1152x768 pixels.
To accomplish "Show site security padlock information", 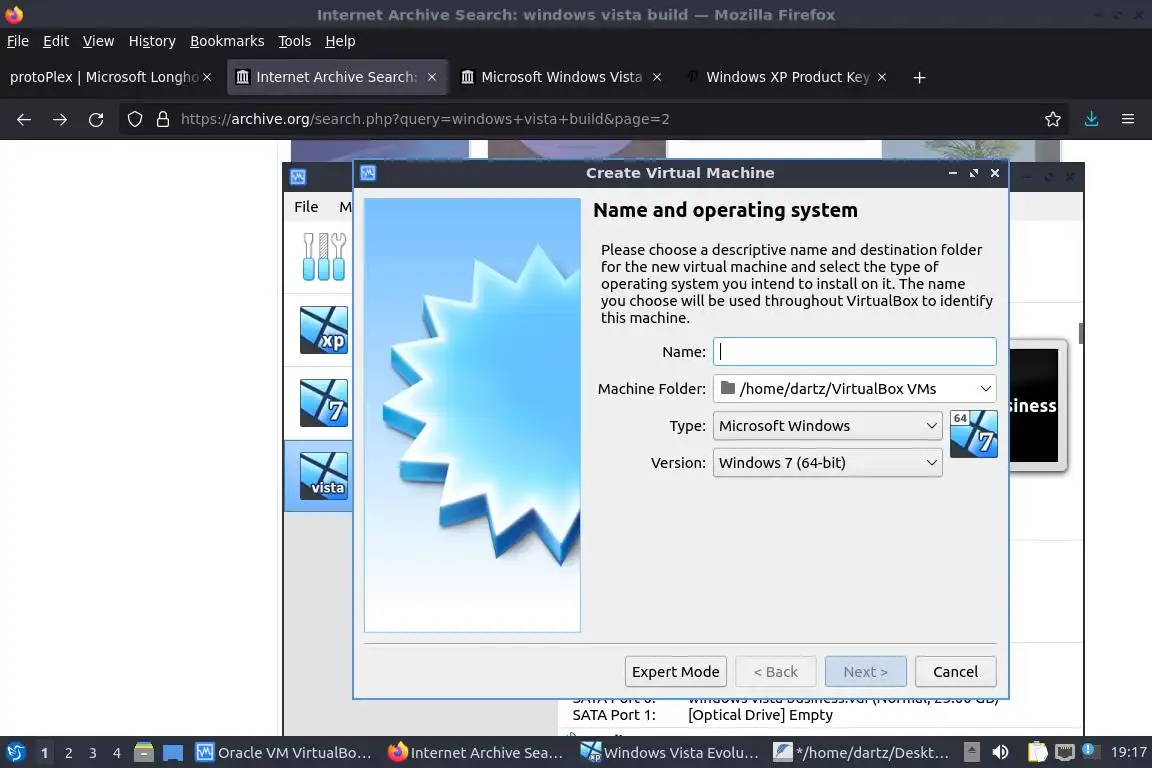I will pyautogui.click(x=163, y=119).
